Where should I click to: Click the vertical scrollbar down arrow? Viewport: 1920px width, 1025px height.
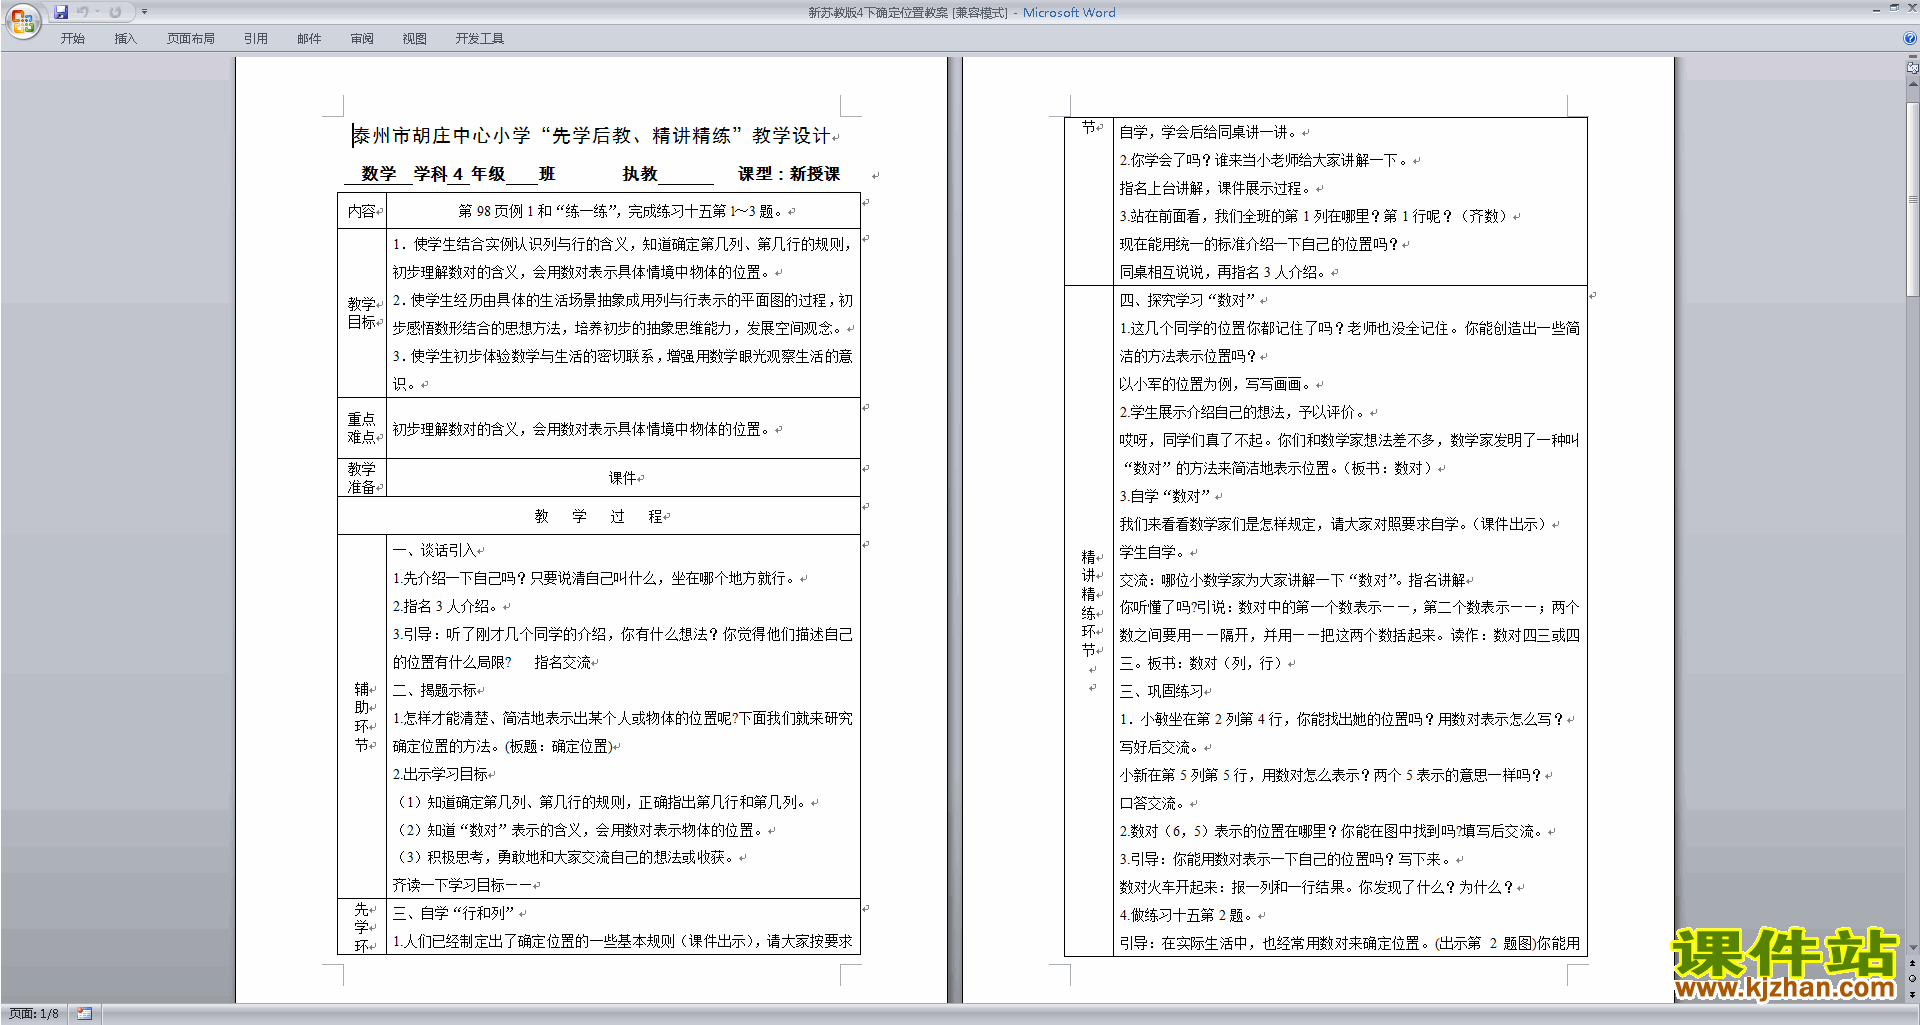[x=1913, y=947]
